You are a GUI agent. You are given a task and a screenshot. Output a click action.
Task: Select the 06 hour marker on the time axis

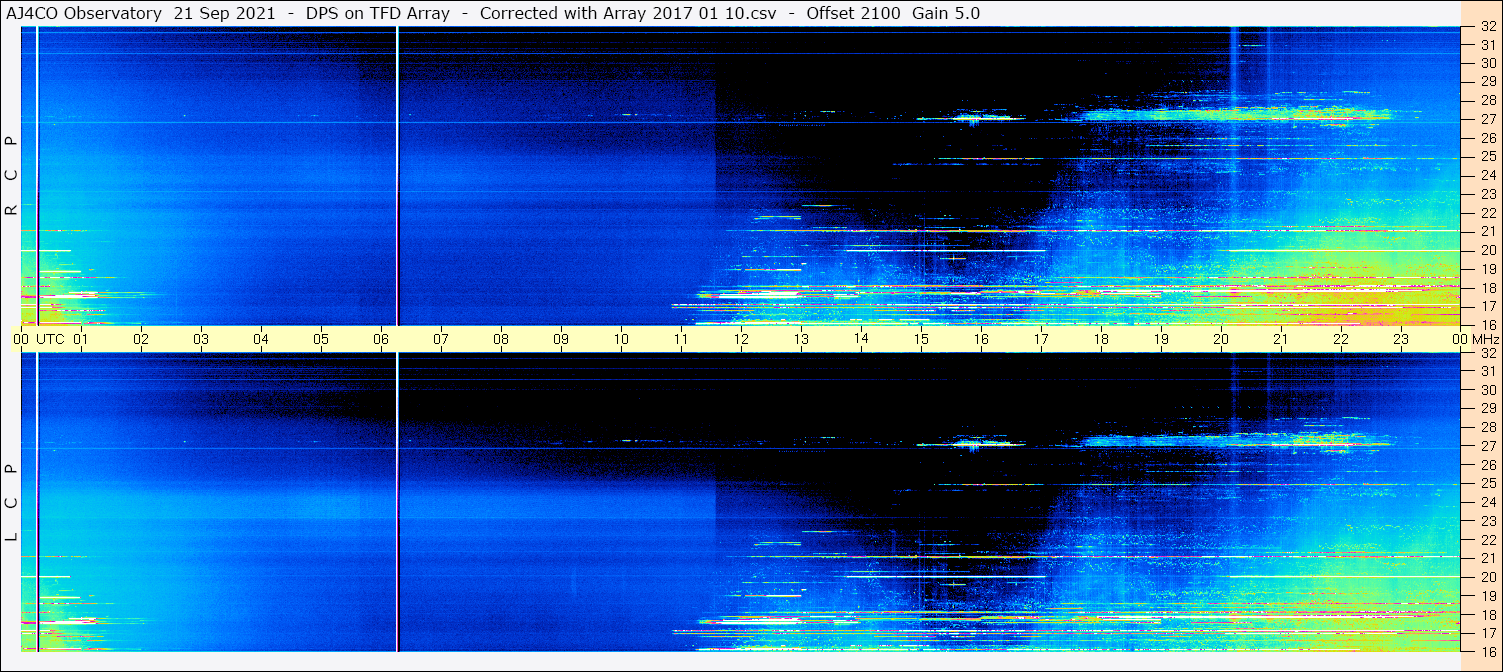click(381, 338)
